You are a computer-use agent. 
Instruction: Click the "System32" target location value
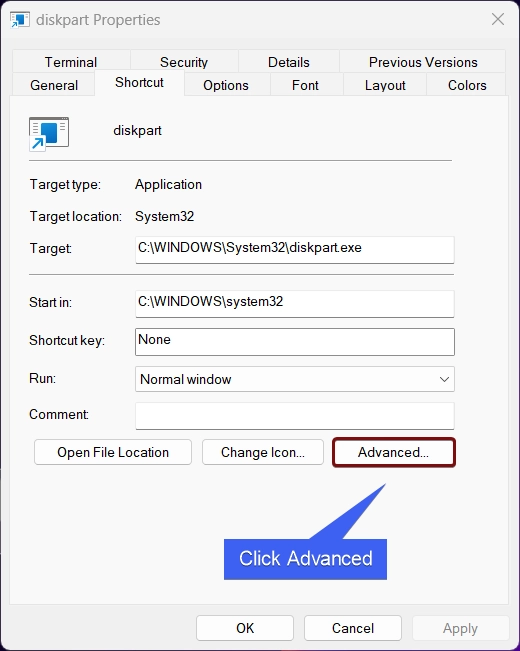tap(164, 216)
